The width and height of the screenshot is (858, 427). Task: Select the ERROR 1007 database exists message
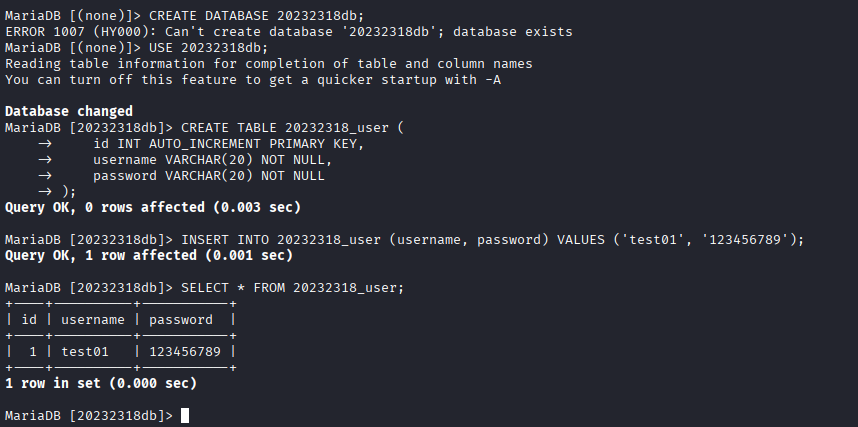[x=288, y=31]
